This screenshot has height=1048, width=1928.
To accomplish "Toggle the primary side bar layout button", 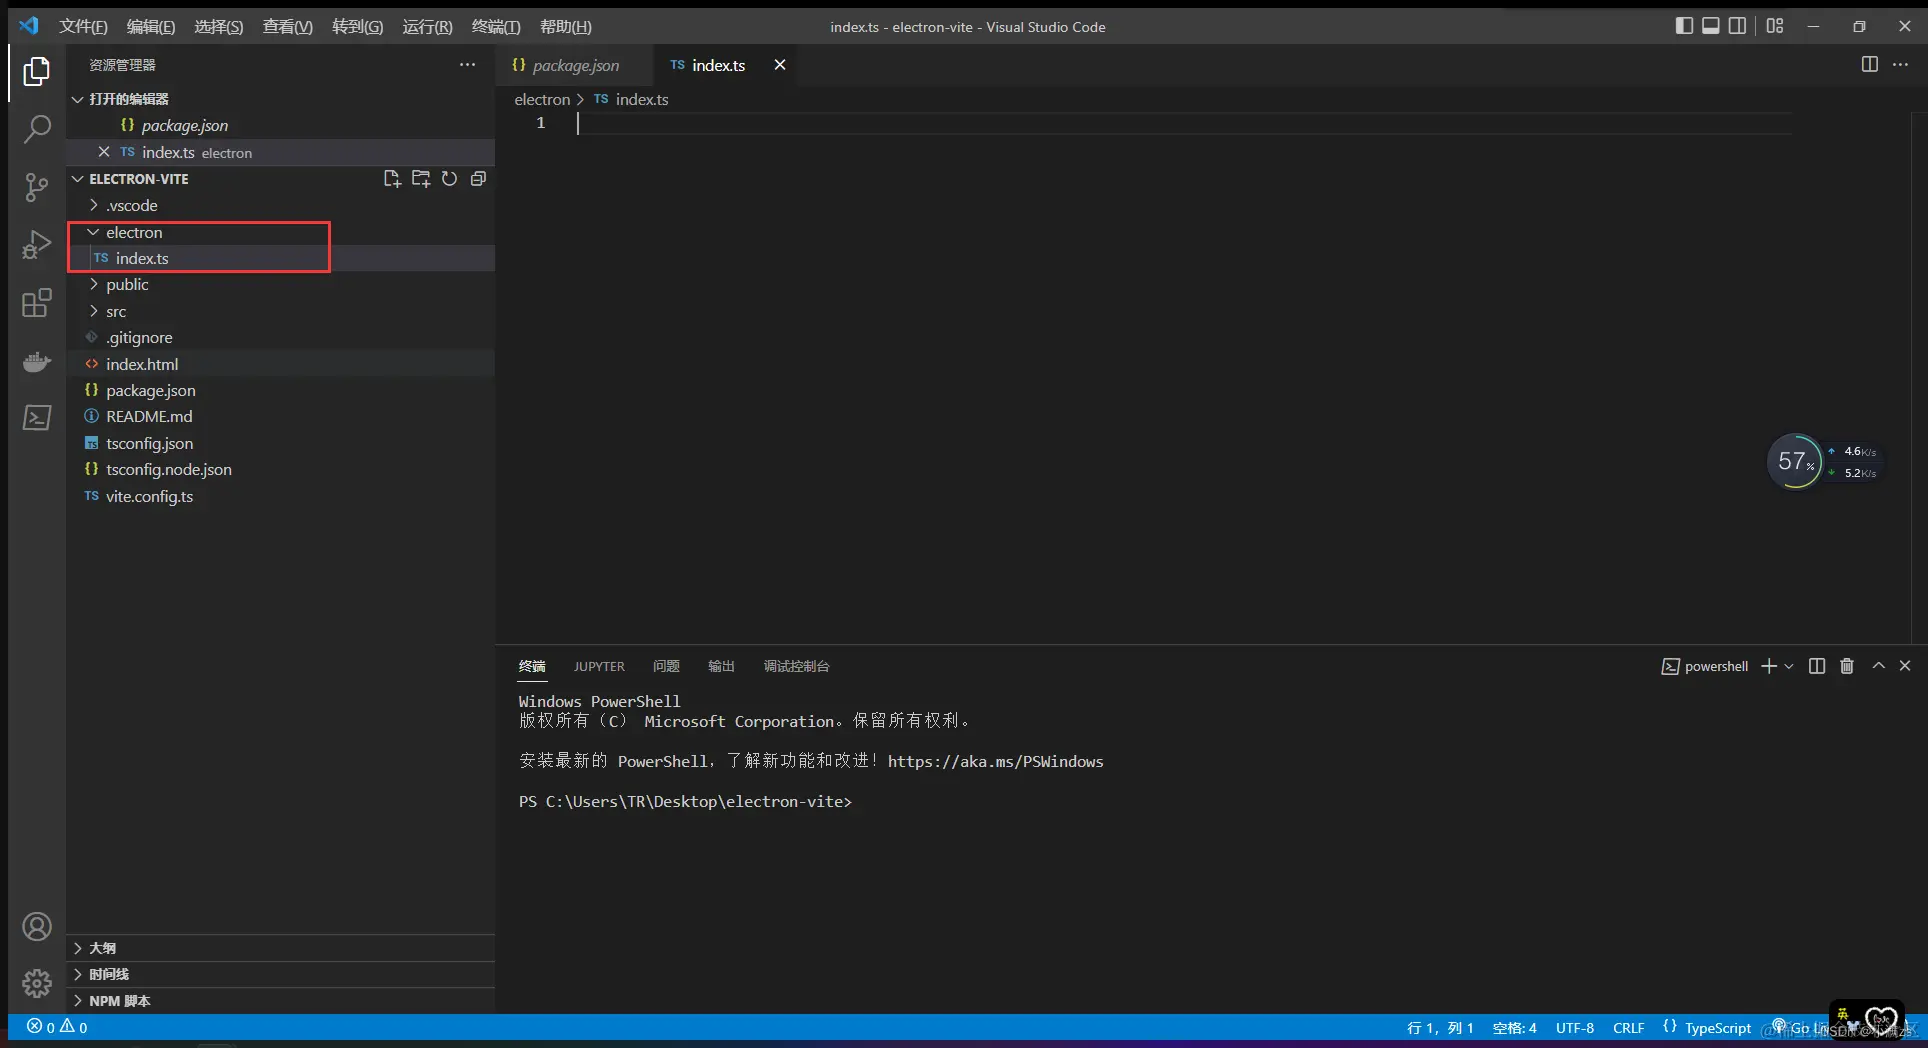I will coord(1684,26).
